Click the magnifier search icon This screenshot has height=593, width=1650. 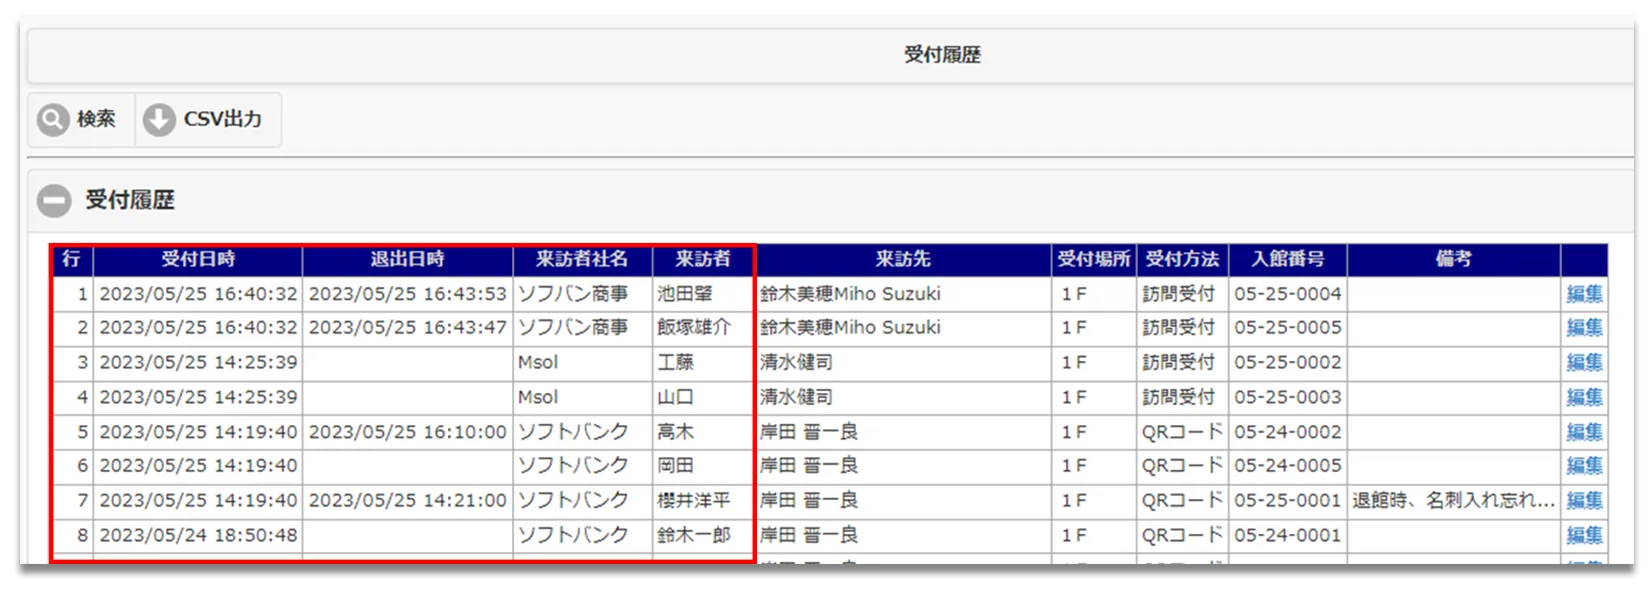[x=53, y=120]
